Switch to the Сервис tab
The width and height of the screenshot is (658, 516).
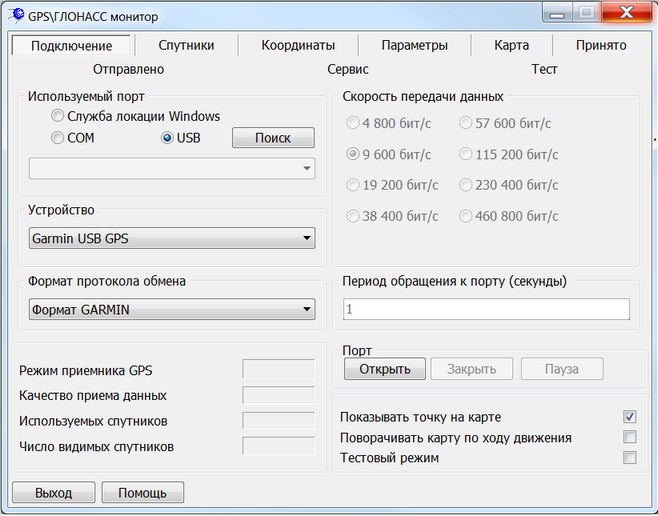click(x=348, y=69)
